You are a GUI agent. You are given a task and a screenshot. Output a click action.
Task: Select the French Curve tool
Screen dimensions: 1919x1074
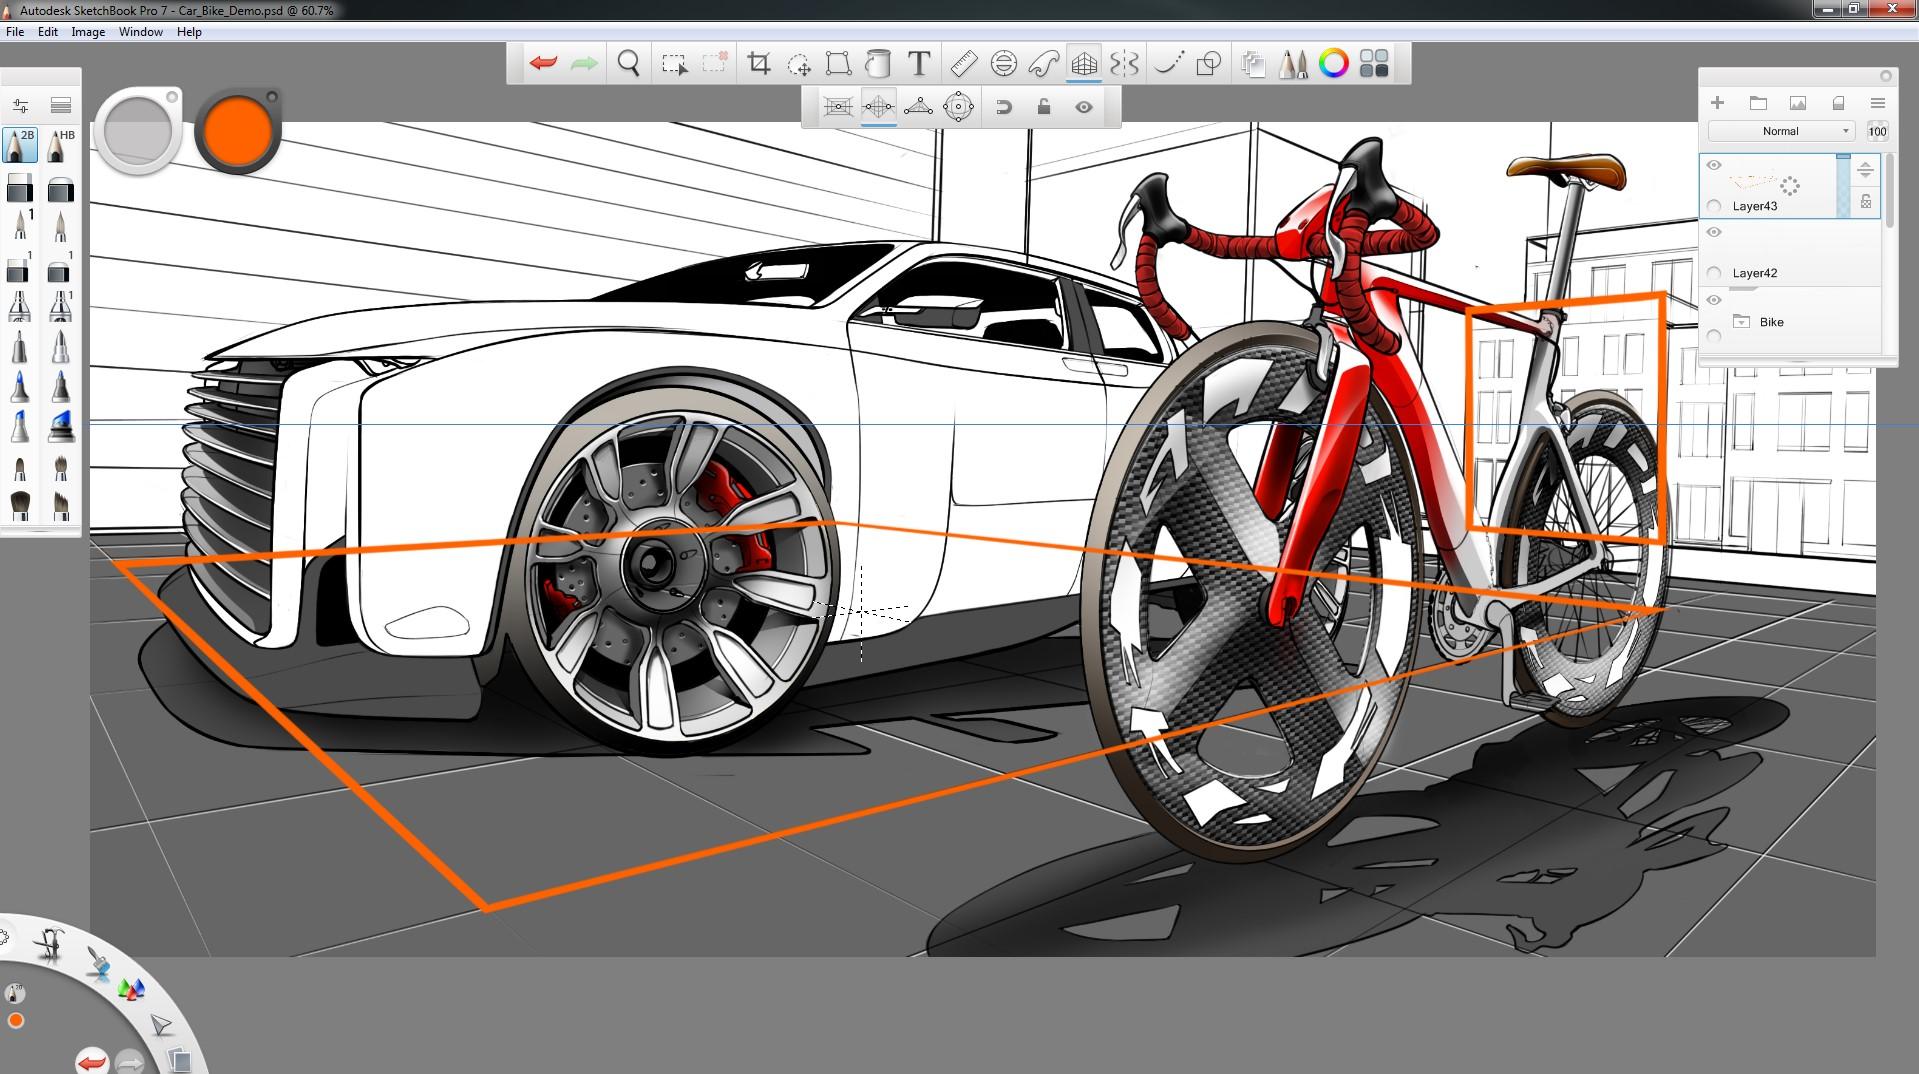[1043, 64]
